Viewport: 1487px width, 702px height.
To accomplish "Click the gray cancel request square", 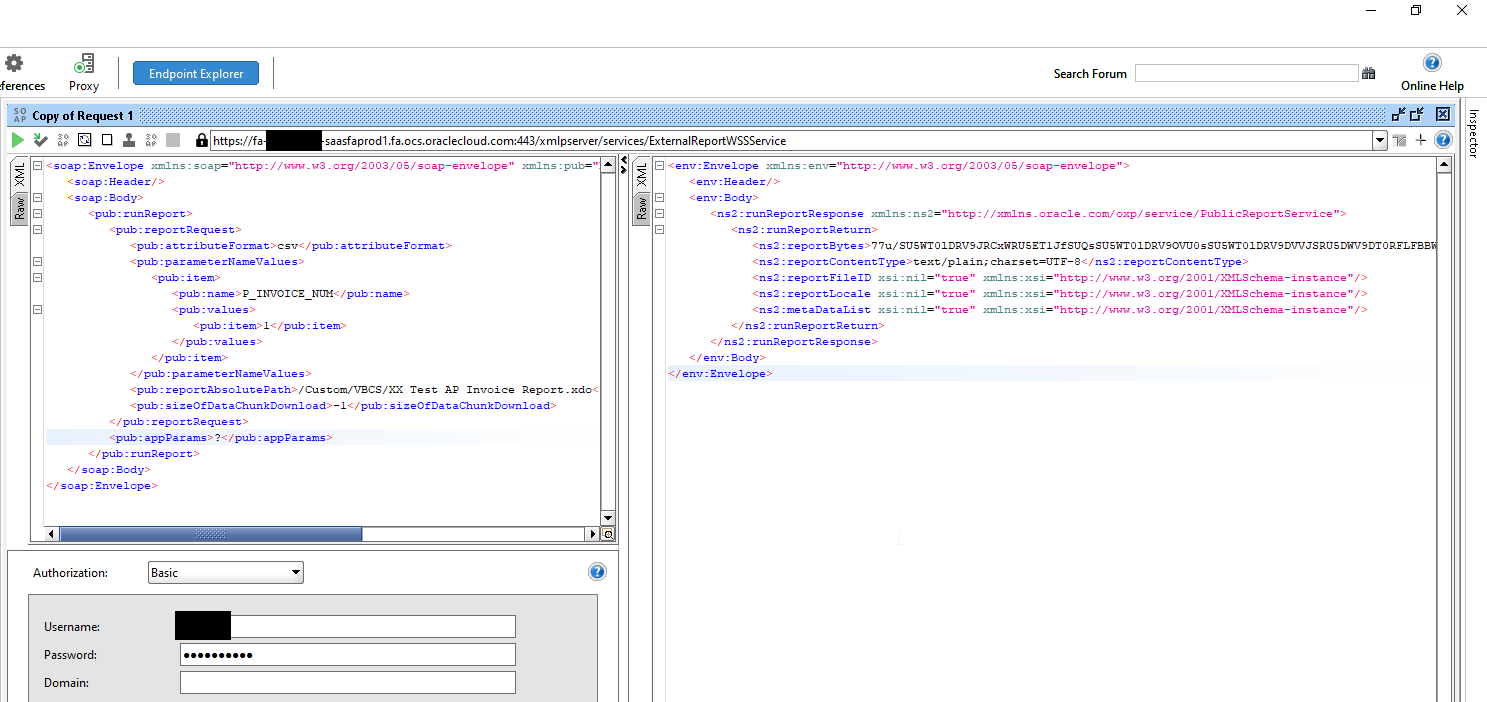I will [x=173, y=140].
